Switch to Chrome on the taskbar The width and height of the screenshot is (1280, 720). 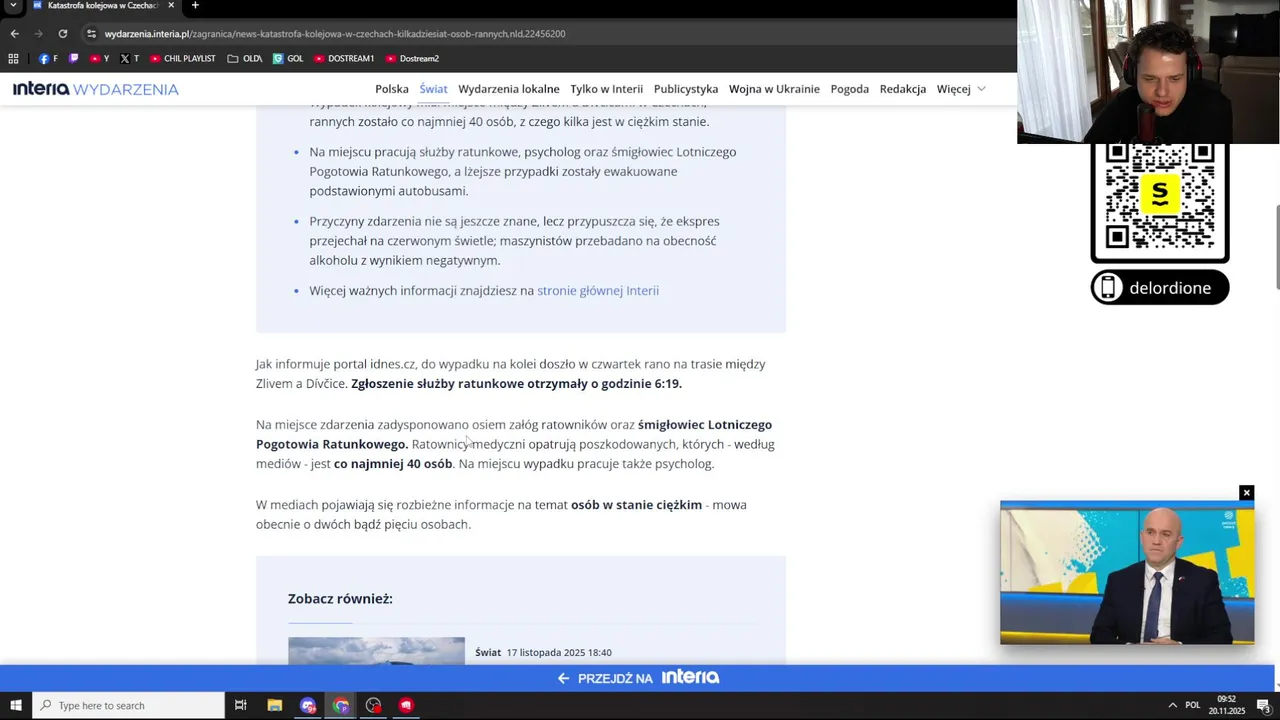341,706
